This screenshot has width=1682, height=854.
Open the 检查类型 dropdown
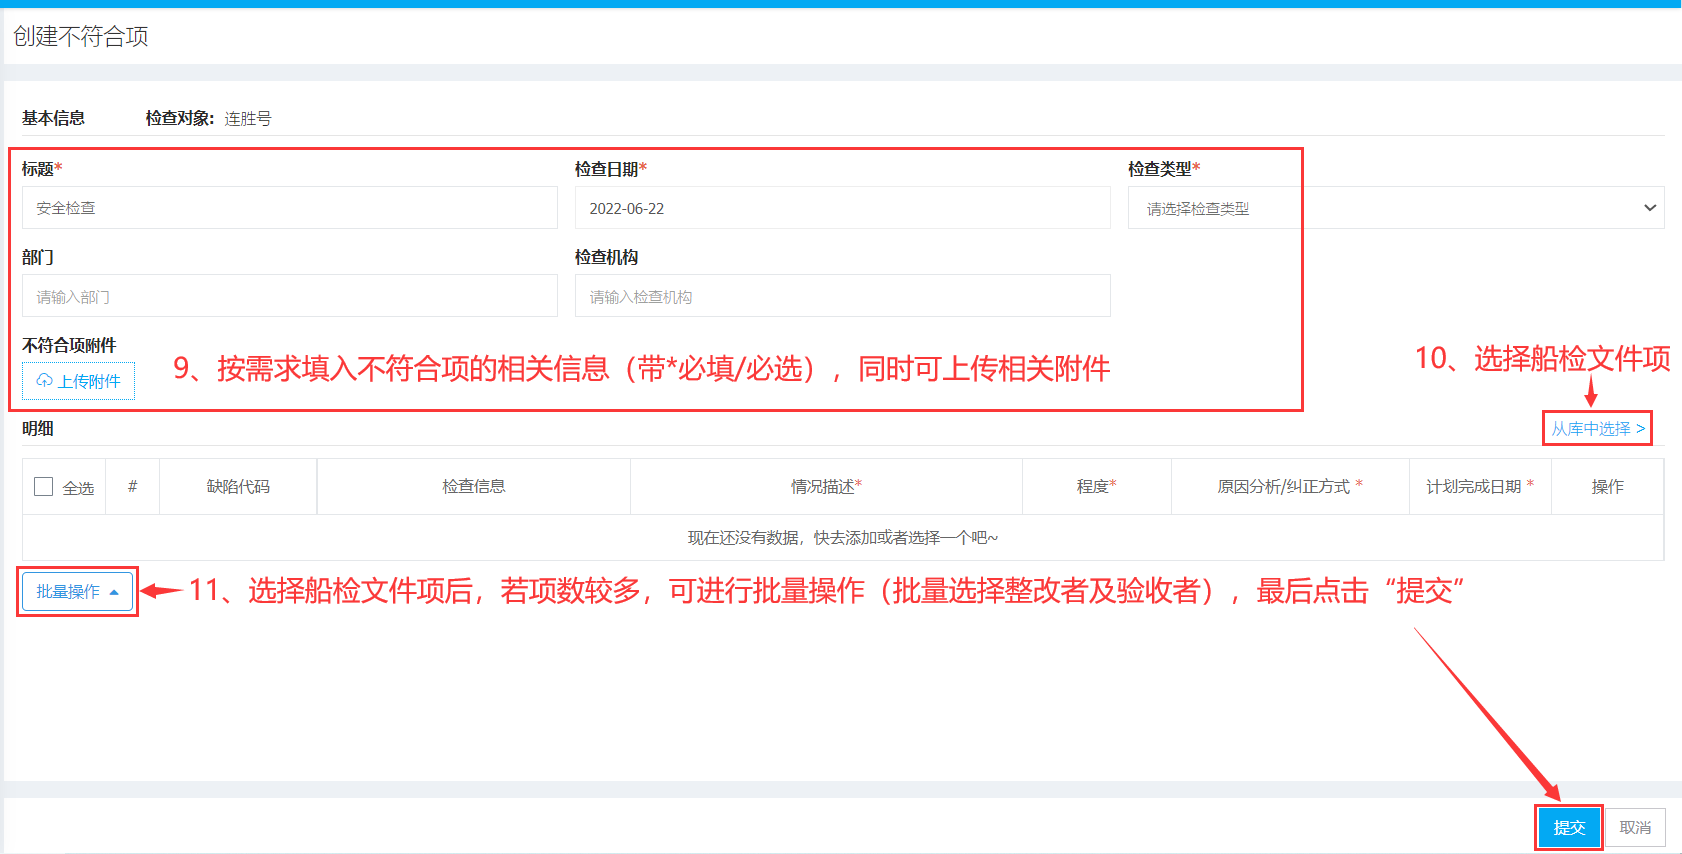[x=1396, y=208]
